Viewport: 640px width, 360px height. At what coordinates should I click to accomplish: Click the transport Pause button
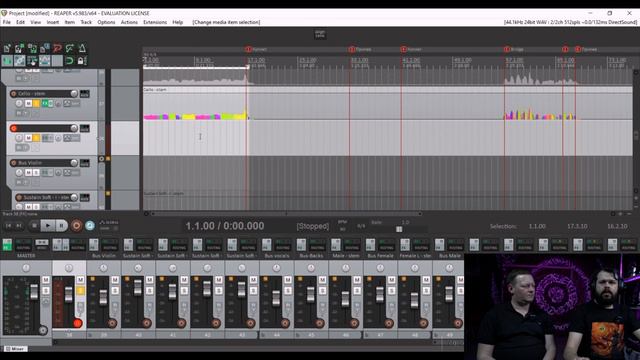(x=61, y=225)
